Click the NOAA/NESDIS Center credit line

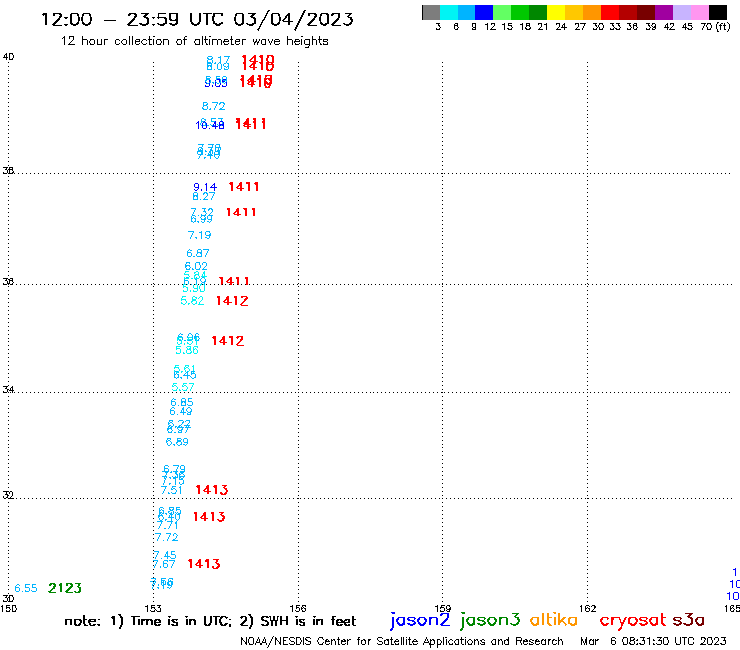click(402, 641)
